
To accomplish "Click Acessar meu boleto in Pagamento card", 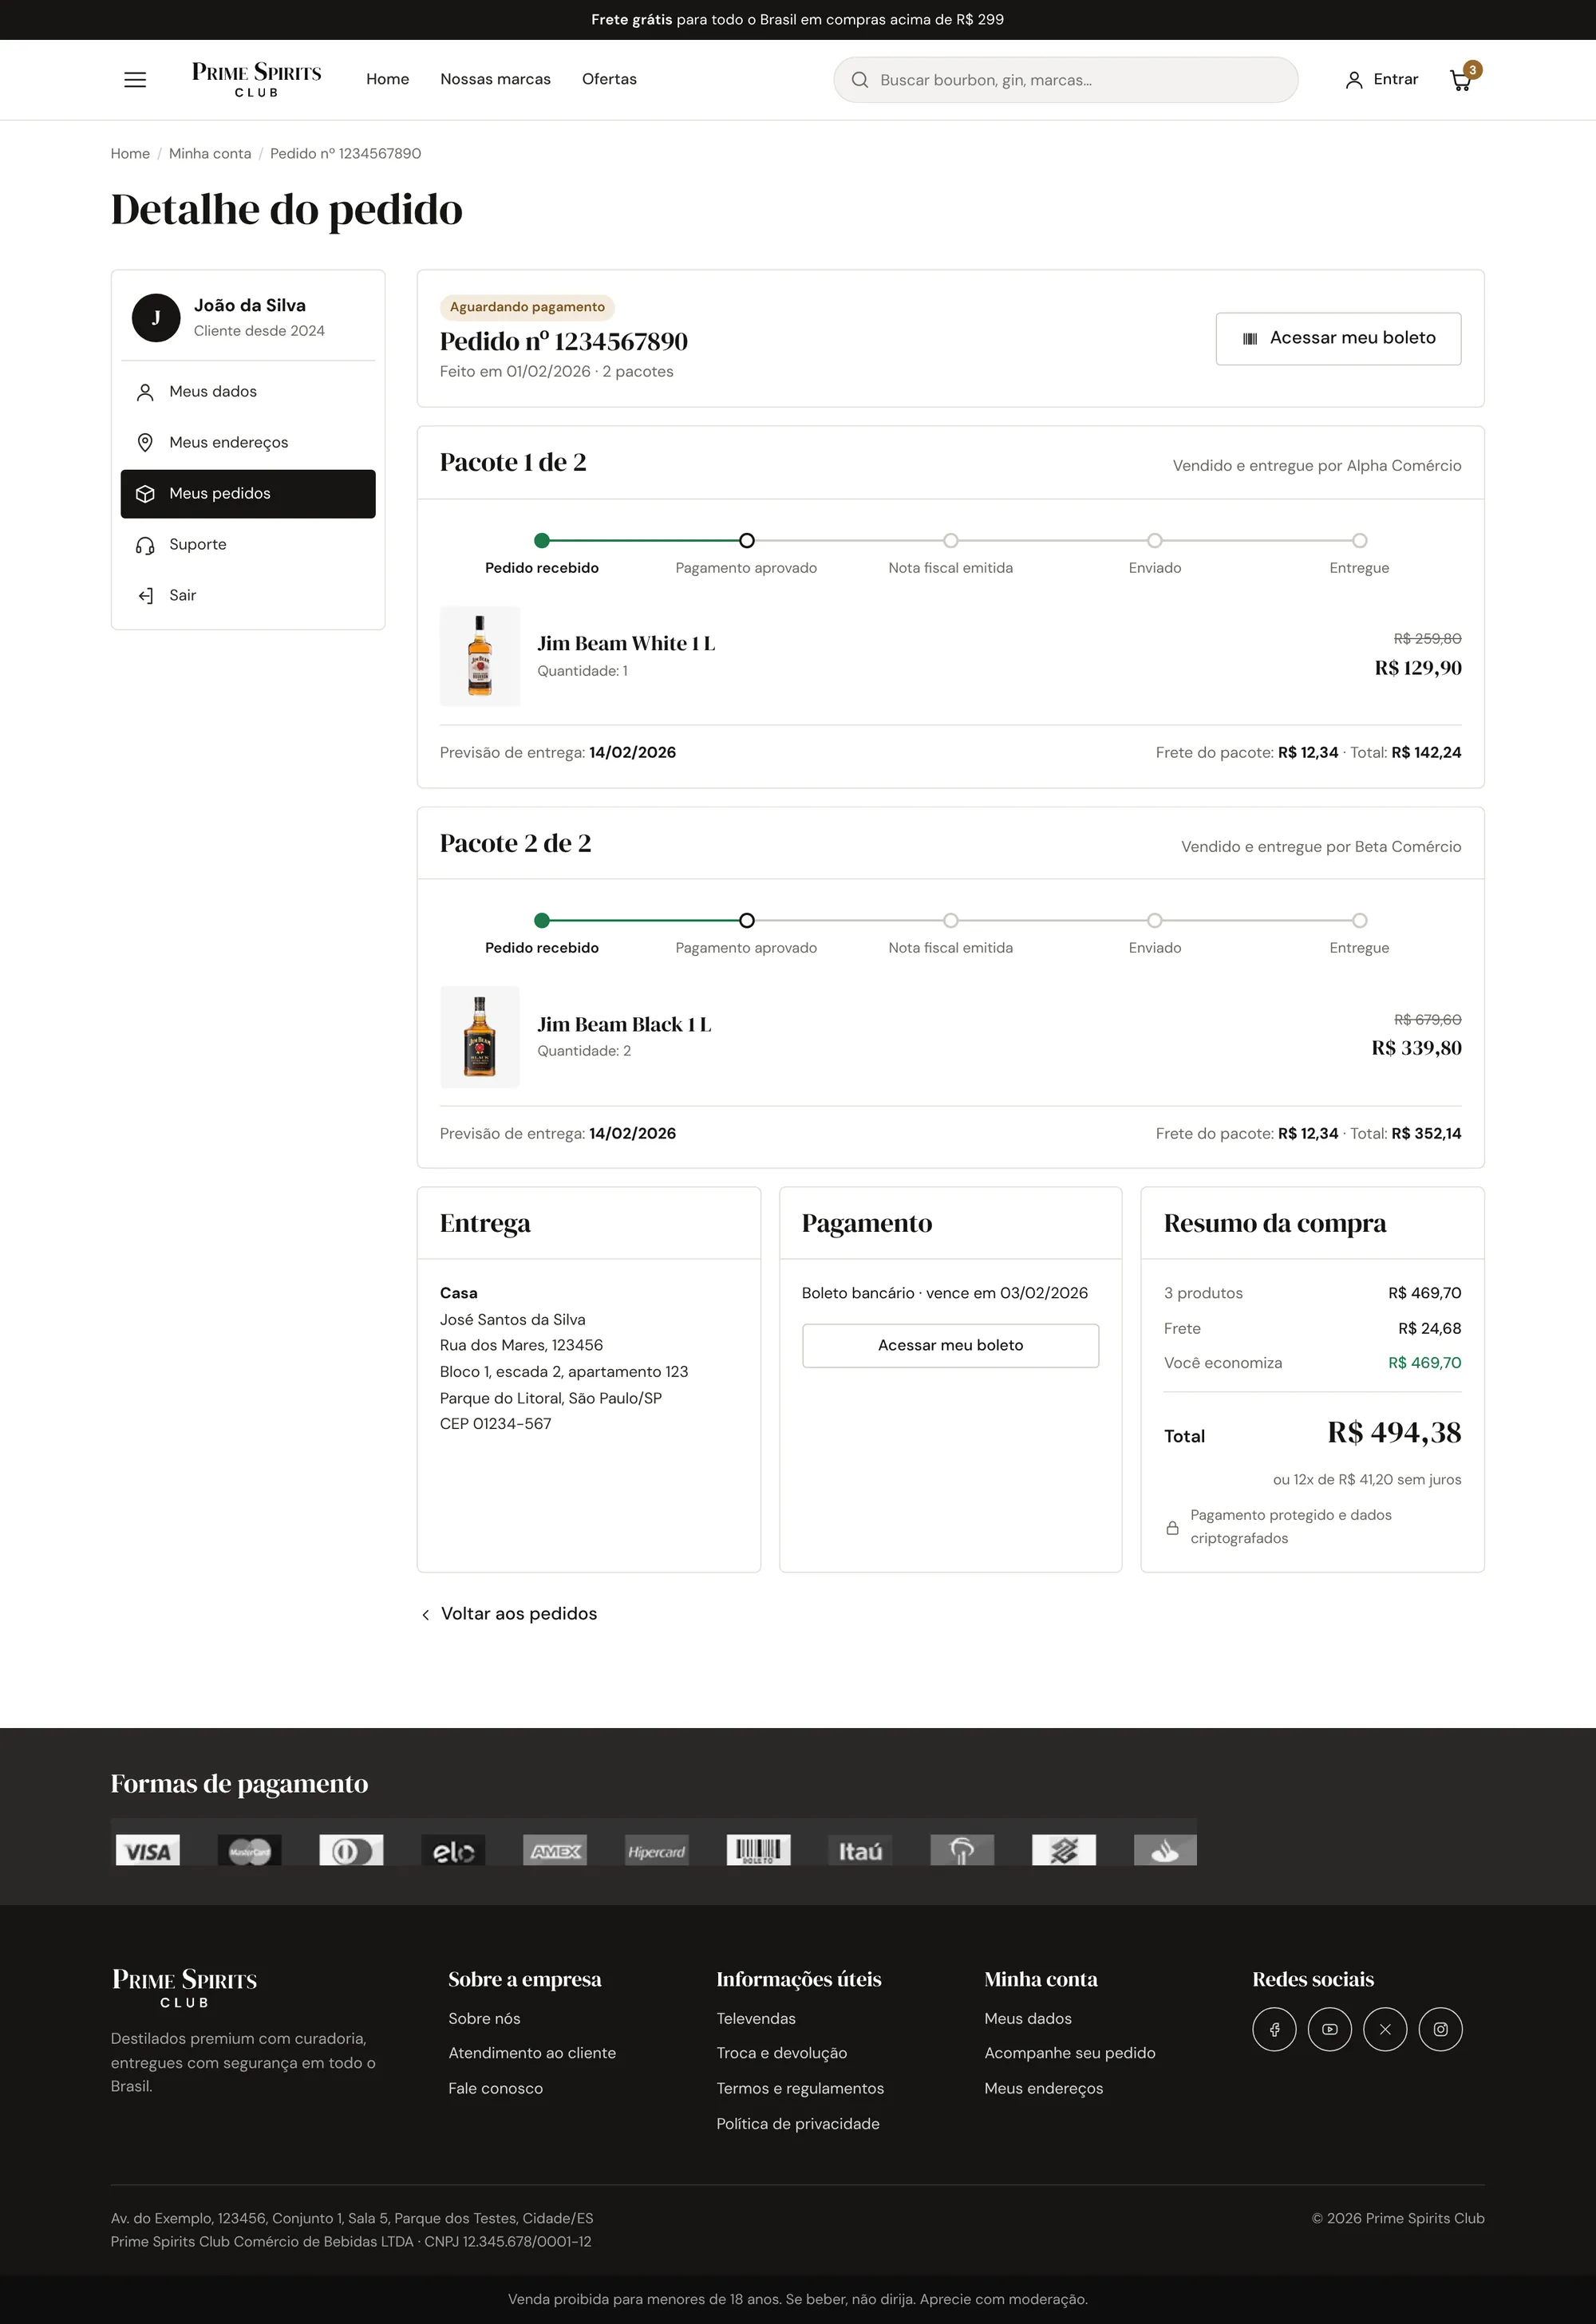I will point(950,1346).
